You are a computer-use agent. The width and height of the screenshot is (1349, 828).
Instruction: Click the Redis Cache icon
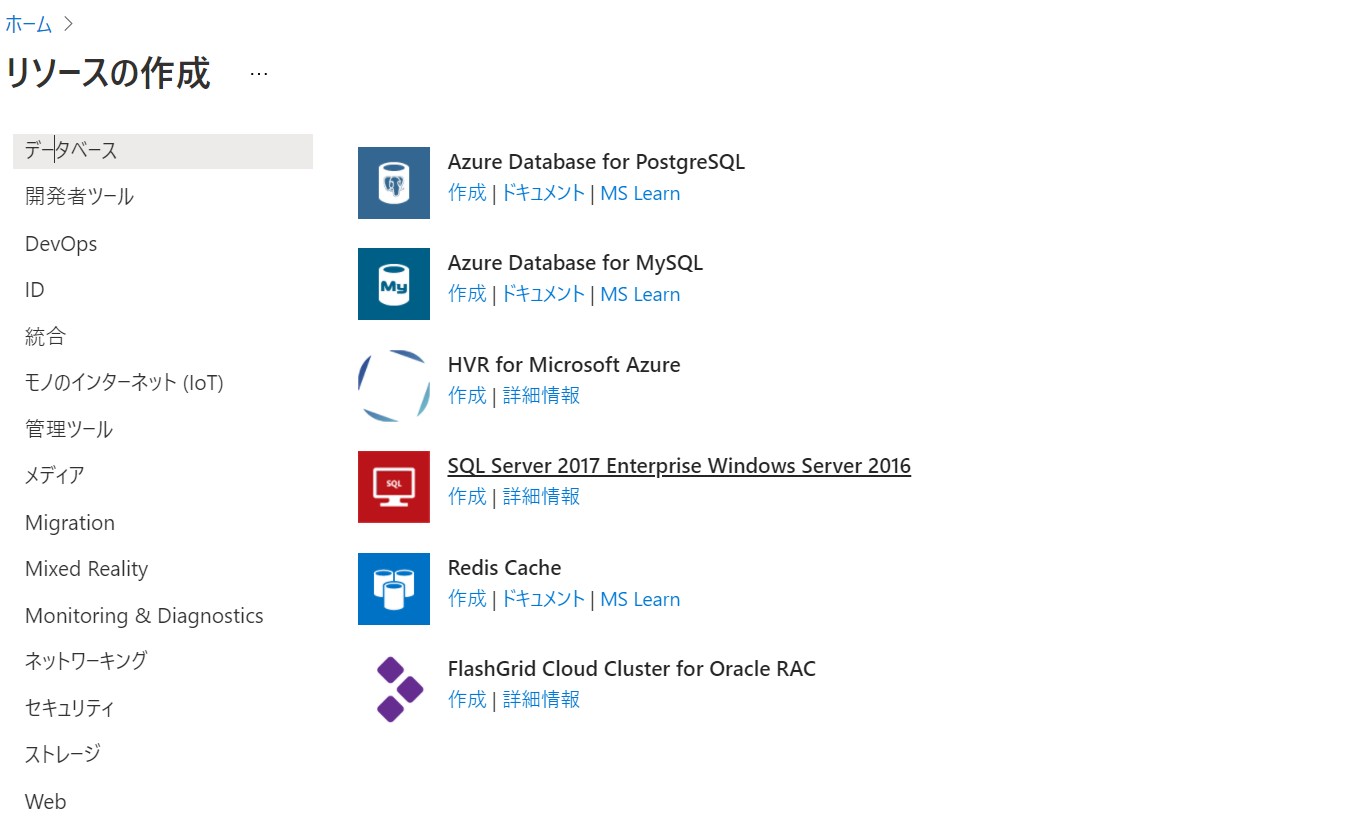click(x=394, y=589)
